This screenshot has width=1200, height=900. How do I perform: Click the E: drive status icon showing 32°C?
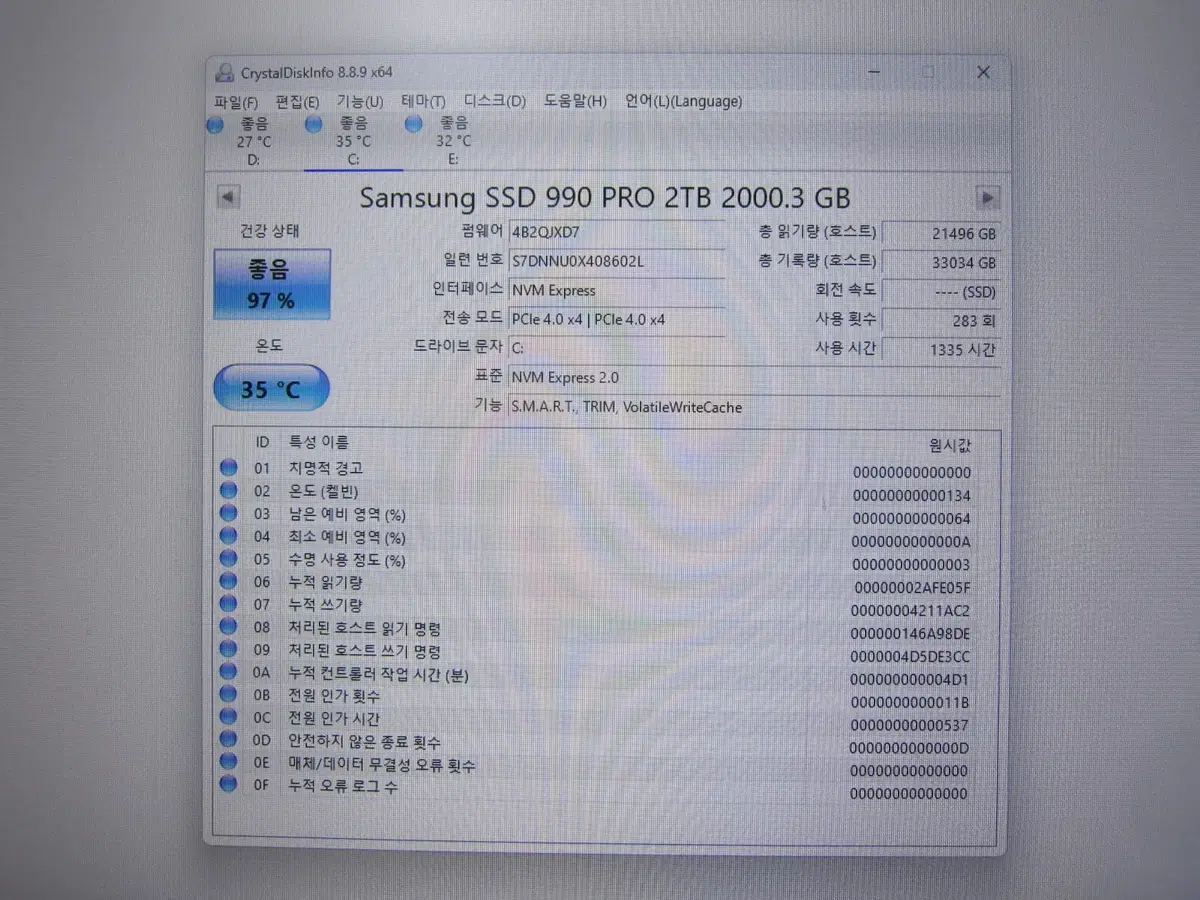point(413,124)
